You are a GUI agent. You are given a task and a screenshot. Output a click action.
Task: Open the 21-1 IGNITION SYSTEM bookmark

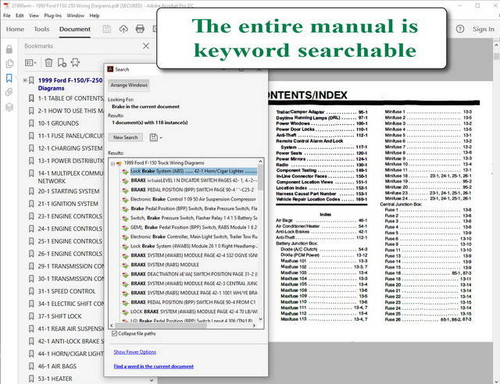[68, 204]
